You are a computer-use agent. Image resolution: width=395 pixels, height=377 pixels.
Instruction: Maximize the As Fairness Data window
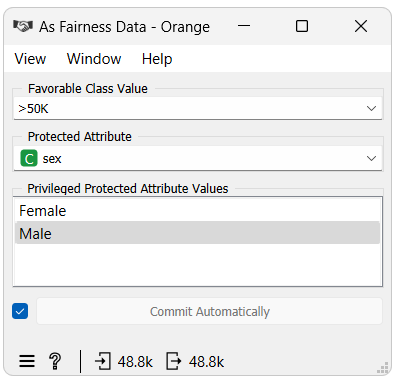302,26
